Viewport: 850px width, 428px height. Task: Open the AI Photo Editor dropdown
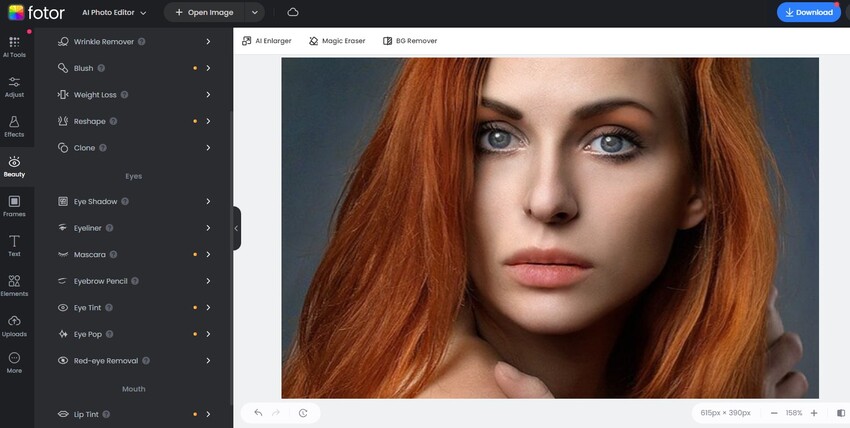[x=114, y=12]
